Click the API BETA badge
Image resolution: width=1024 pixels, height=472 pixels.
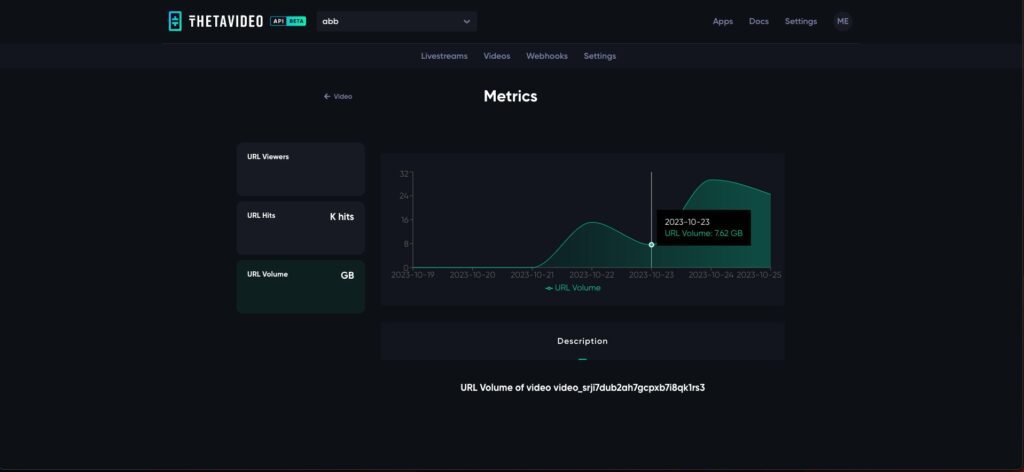[288, 21]
